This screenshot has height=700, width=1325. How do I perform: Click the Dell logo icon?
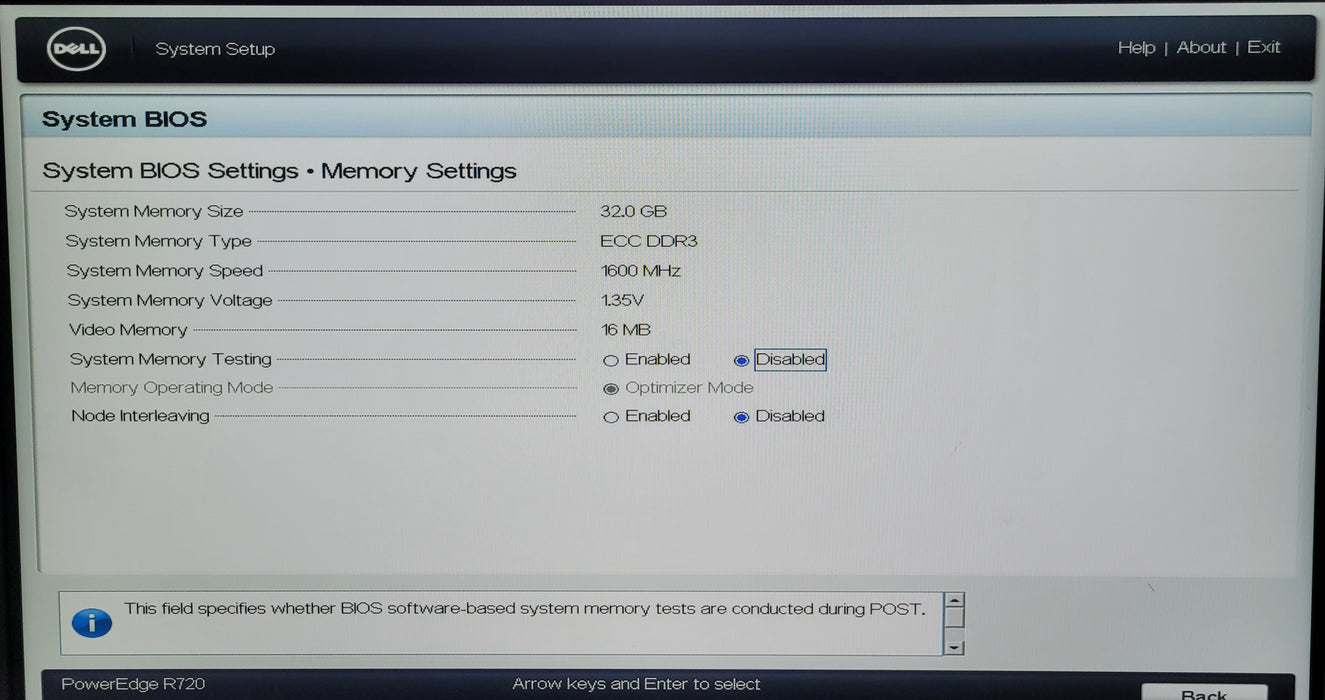[x=76, y=48]
